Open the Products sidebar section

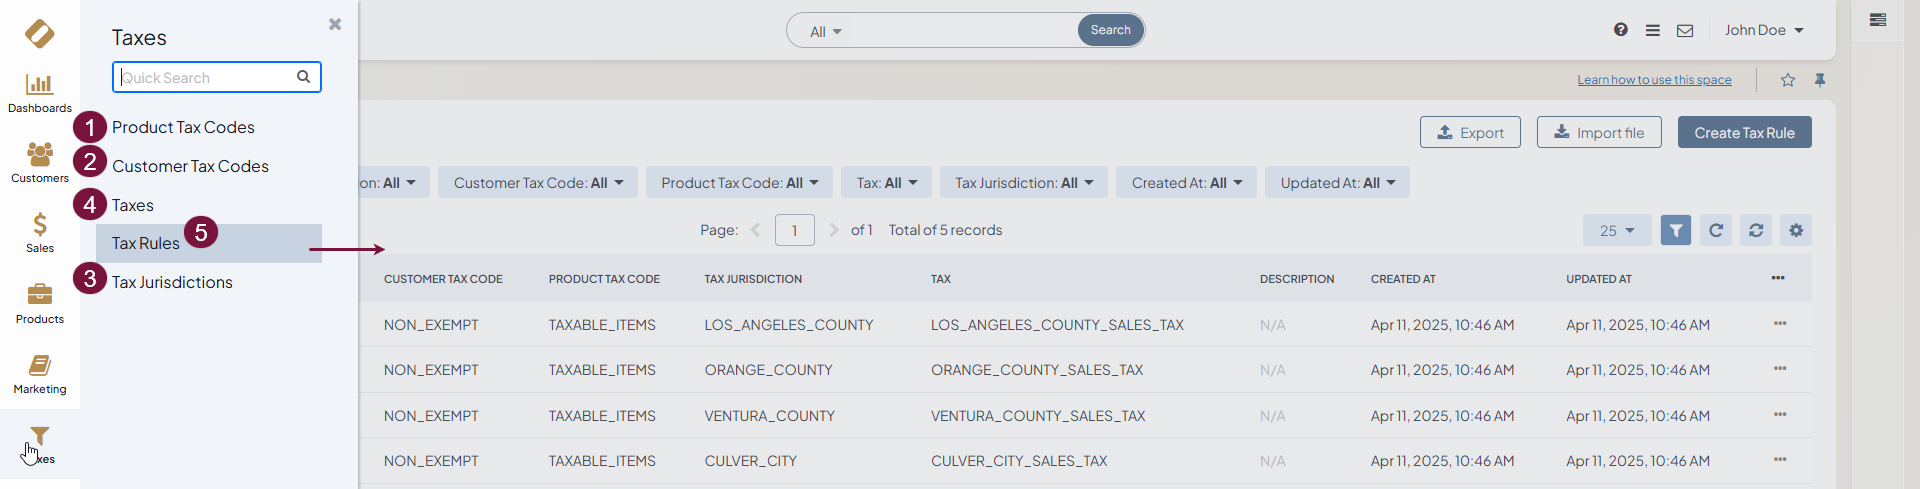point(39,303)
